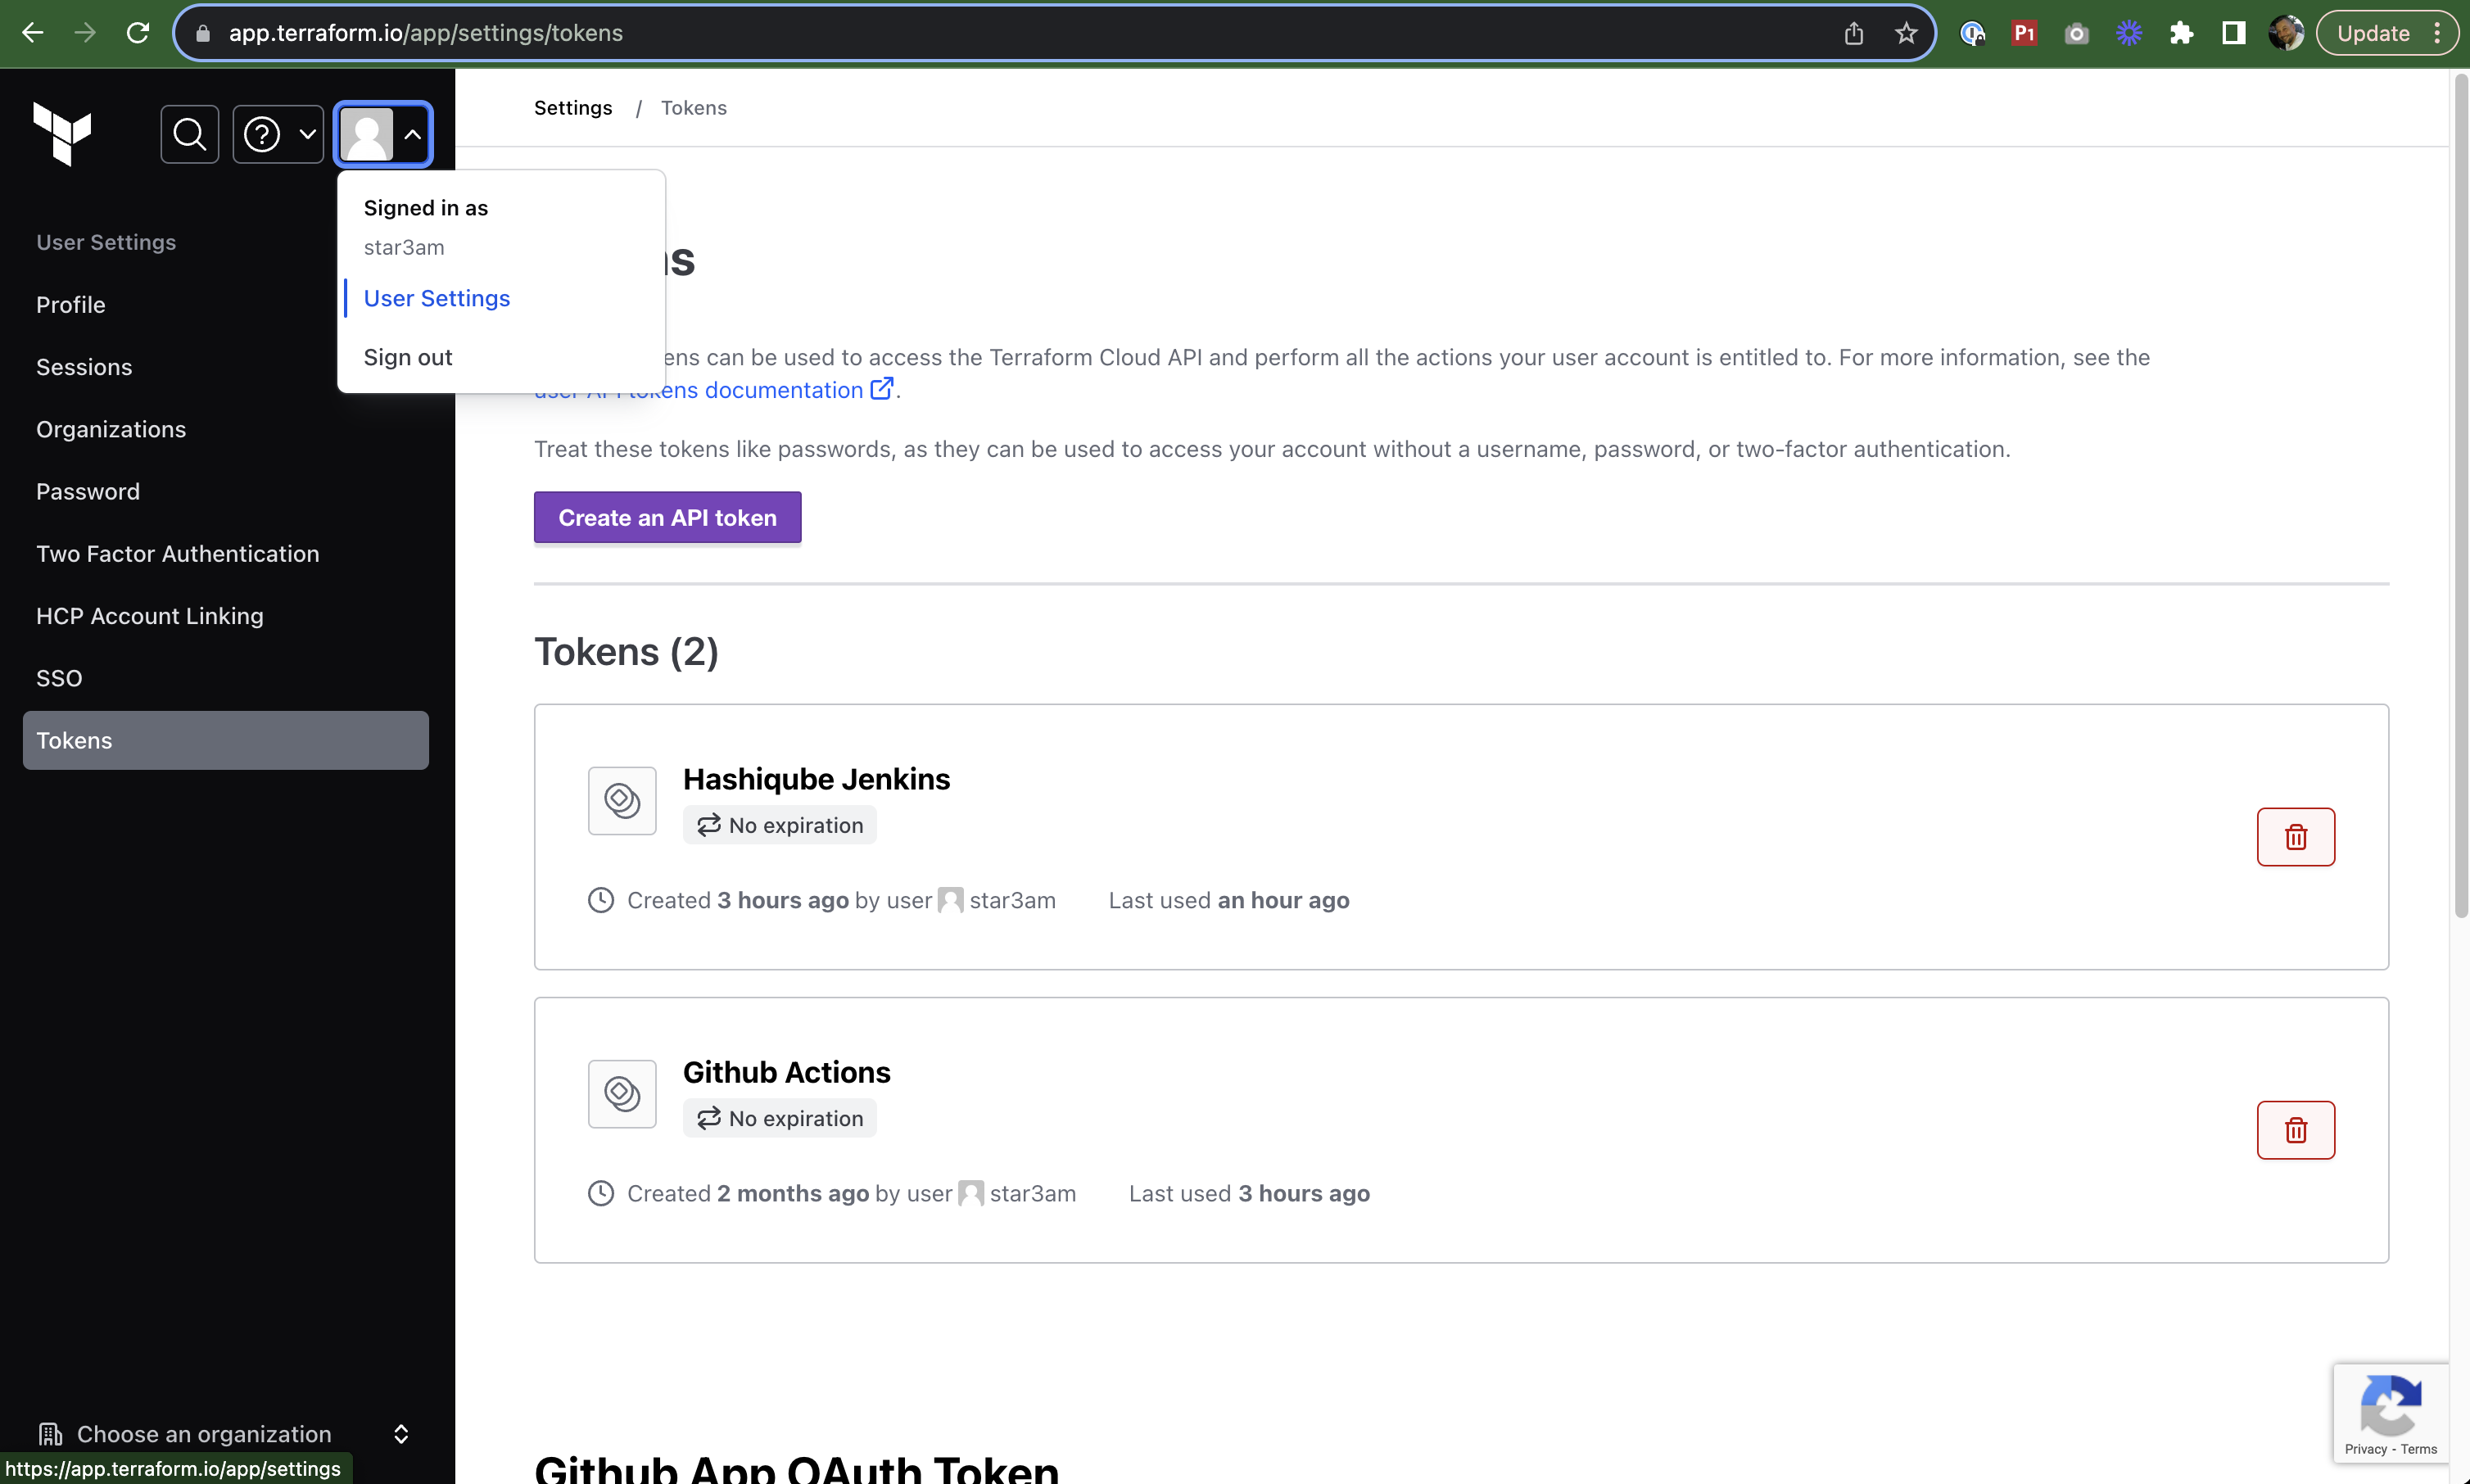Viewport: 2470px width, 1484px height.
Task: Click the User Settings sidebar heading
Action: tap(106, 242)
